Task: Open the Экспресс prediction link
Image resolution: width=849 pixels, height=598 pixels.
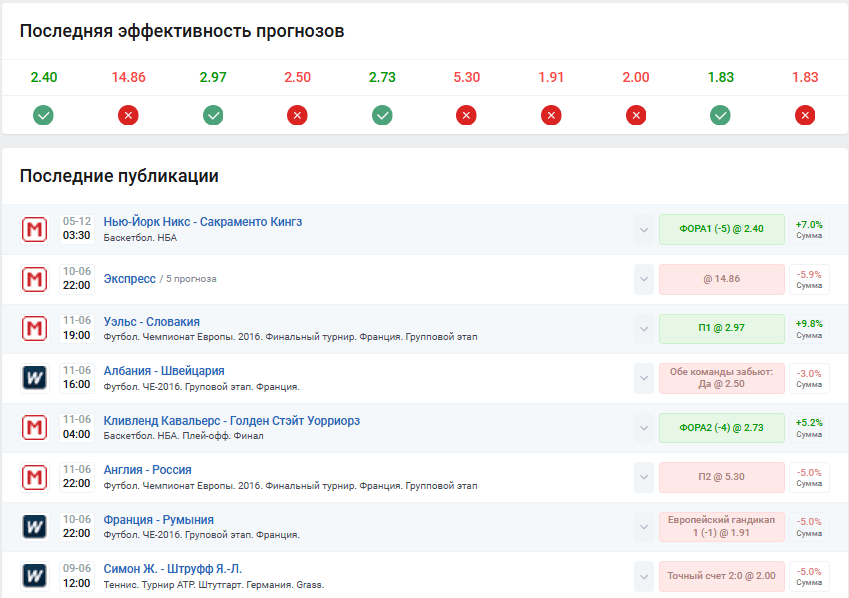Action: coord(129,278)
